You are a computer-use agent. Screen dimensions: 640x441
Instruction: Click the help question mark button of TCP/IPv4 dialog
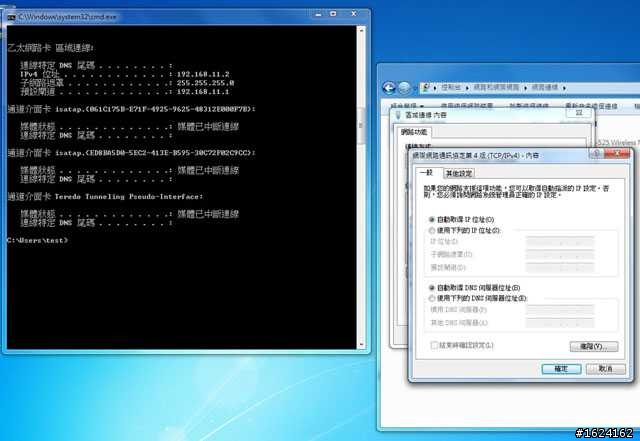point(596,154)
